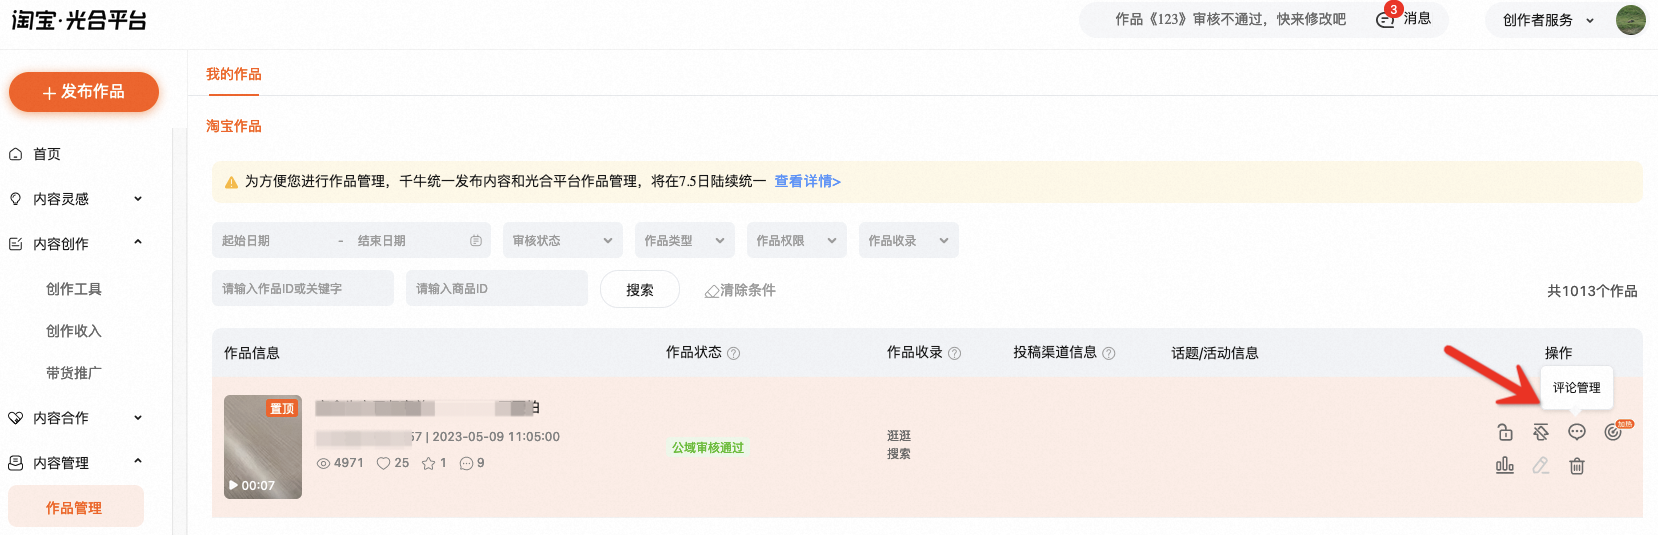Open the bar chart data icon
This screenshot has width=1658, height=535.
[1505, 465]
